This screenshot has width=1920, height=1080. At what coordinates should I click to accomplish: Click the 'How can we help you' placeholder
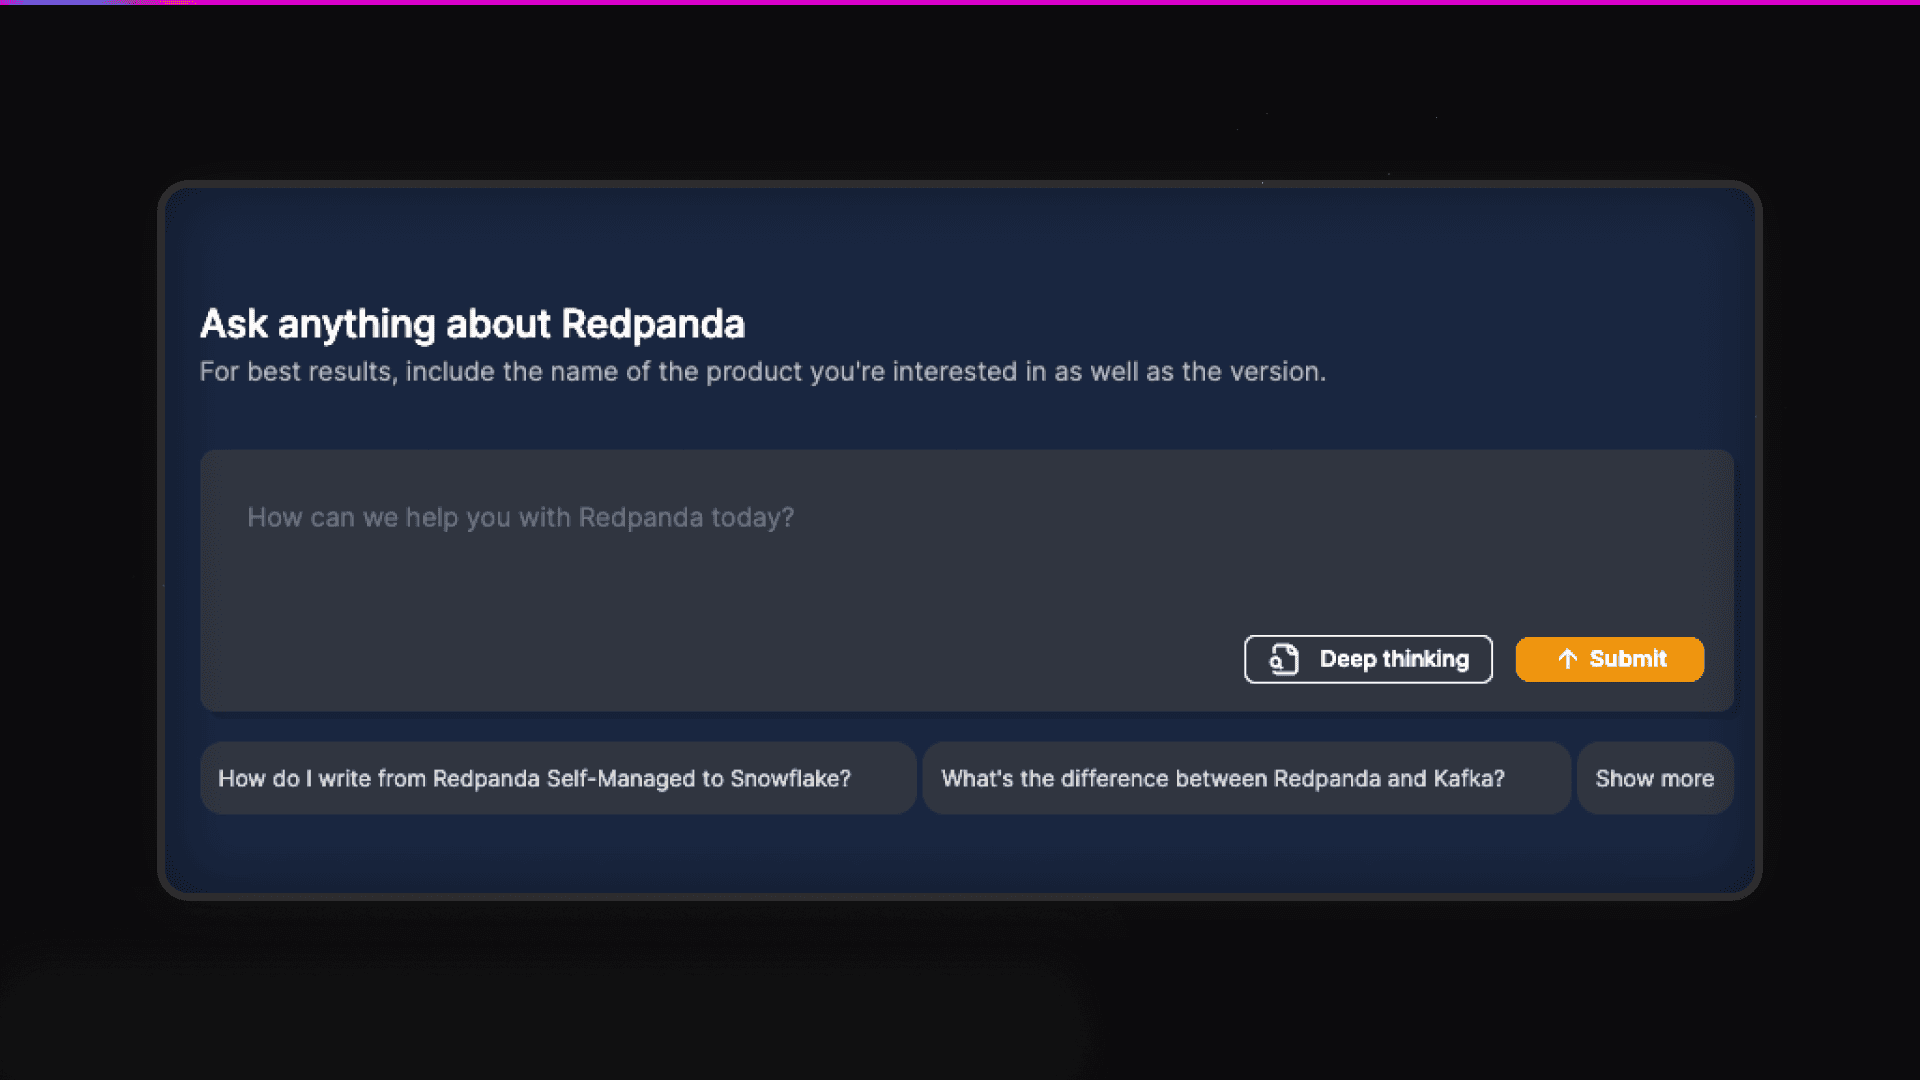520,517
